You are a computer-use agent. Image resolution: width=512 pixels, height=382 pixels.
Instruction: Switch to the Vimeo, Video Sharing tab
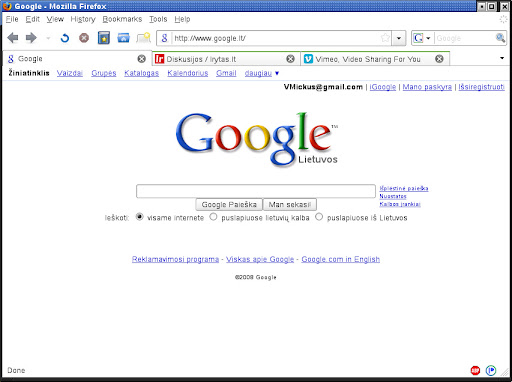(375, 59)
